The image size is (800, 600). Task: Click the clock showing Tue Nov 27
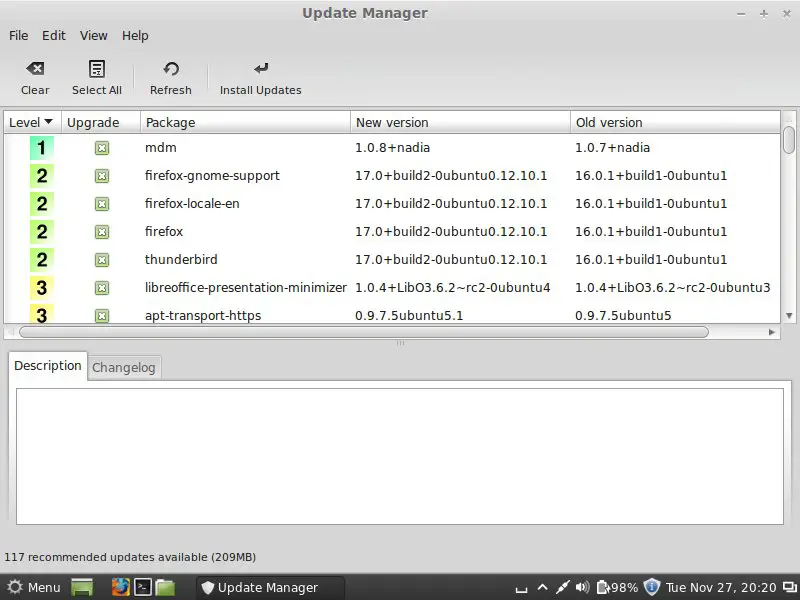click(721, 588)
